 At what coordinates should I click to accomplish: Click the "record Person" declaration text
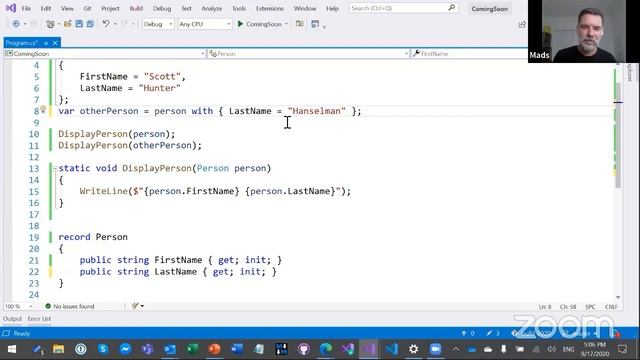(x=93, y=237)
